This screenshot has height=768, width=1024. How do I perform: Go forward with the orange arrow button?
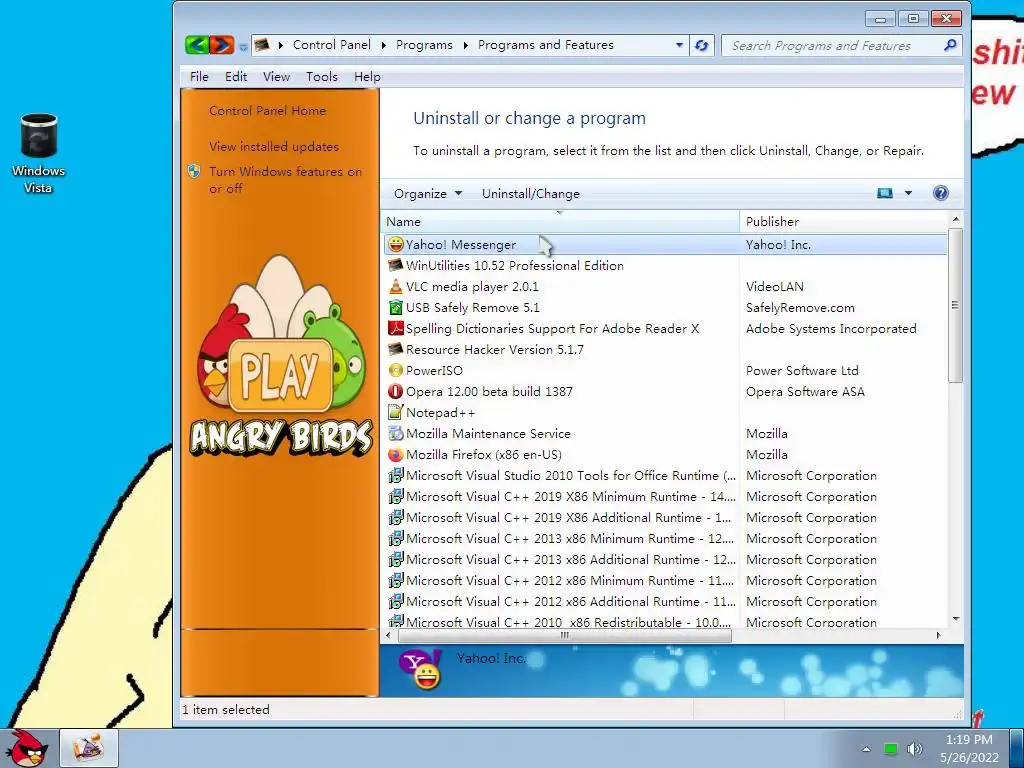[x=222, y=45]
